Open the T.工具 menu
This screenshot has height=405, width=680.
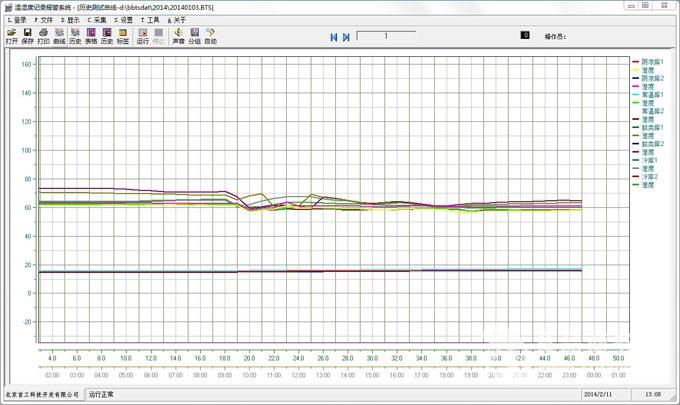[150, 20]
